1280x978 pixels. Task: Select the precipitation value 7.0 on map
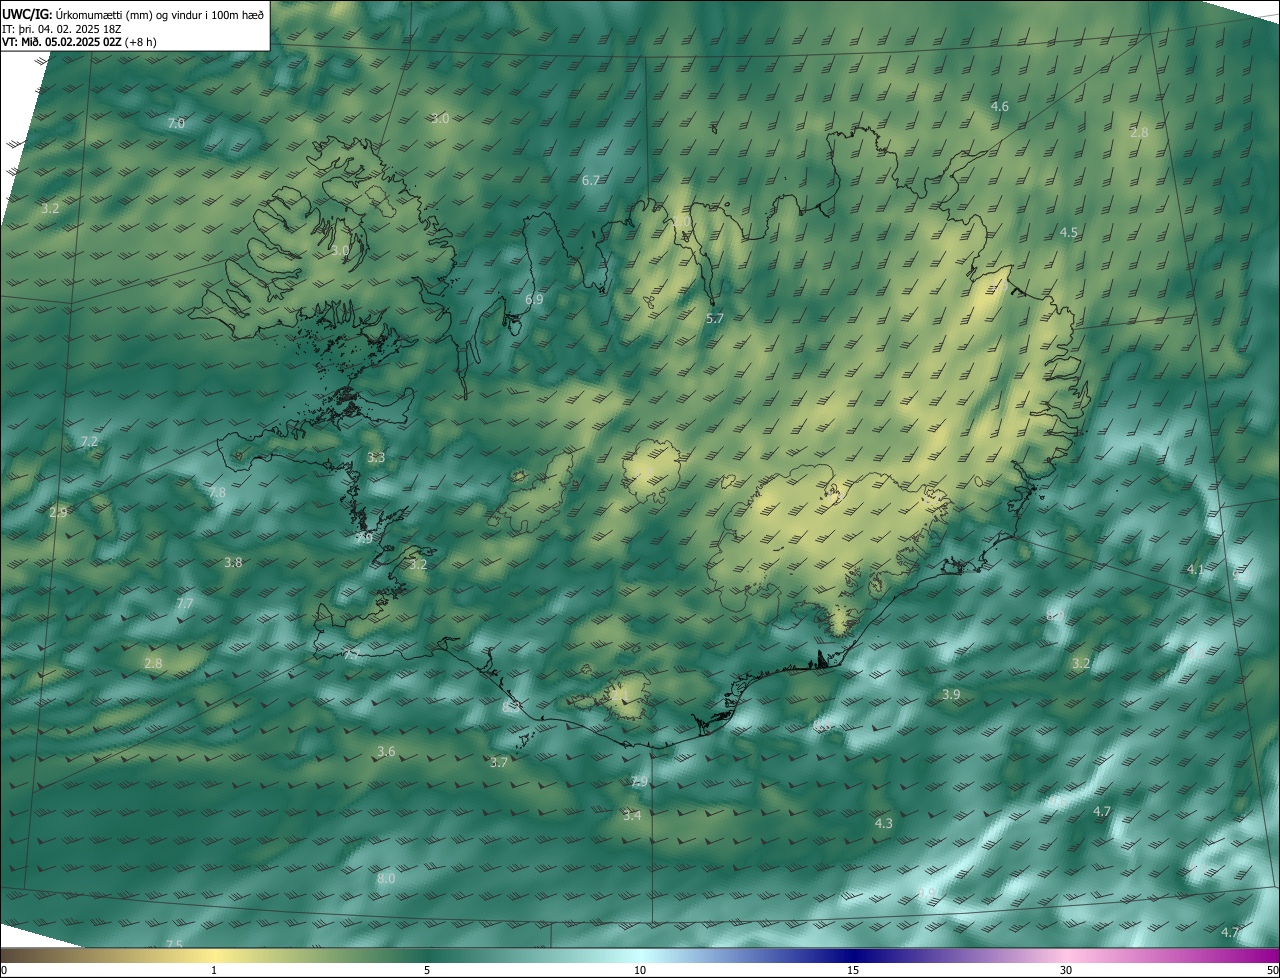tap(176, 123)
